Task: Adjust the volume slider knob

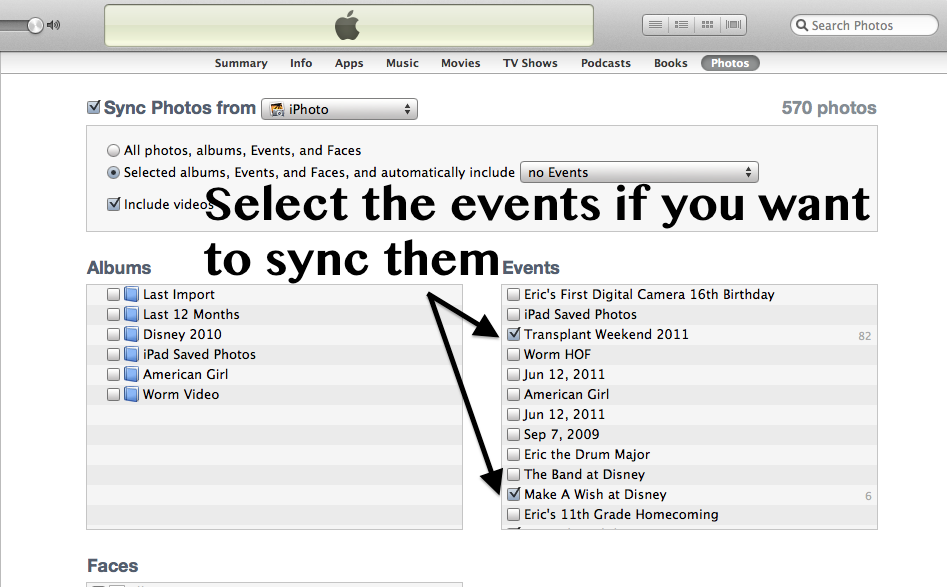Action: pyautogui.click(x=35, y=25)
